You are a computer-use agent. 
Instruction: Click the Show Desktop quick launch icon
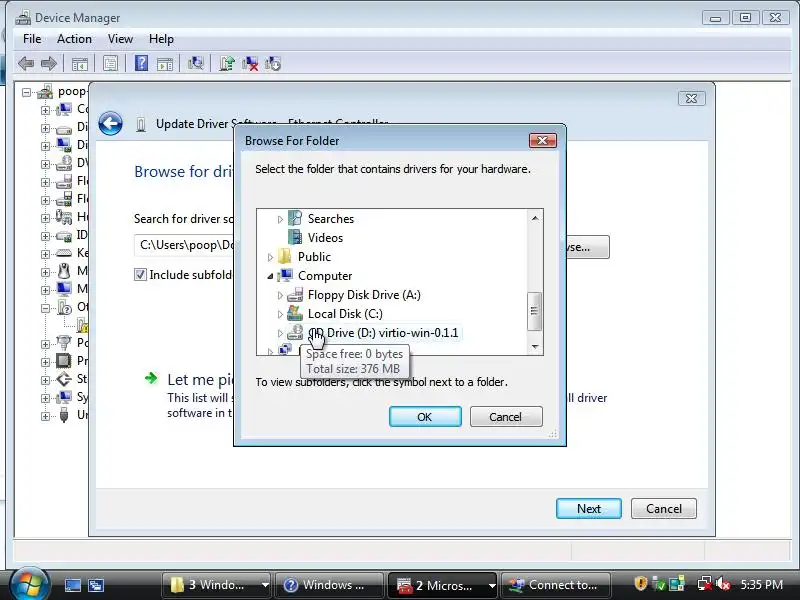click(x=72, y=585)
